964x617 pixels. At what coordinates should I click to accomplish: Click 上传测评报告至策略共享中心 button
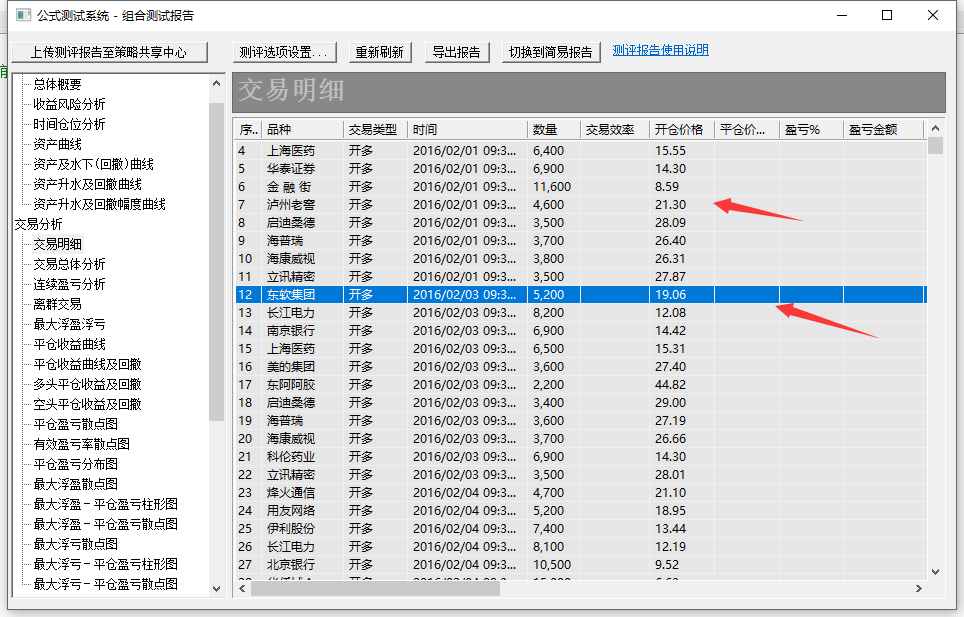click(109, 52)
